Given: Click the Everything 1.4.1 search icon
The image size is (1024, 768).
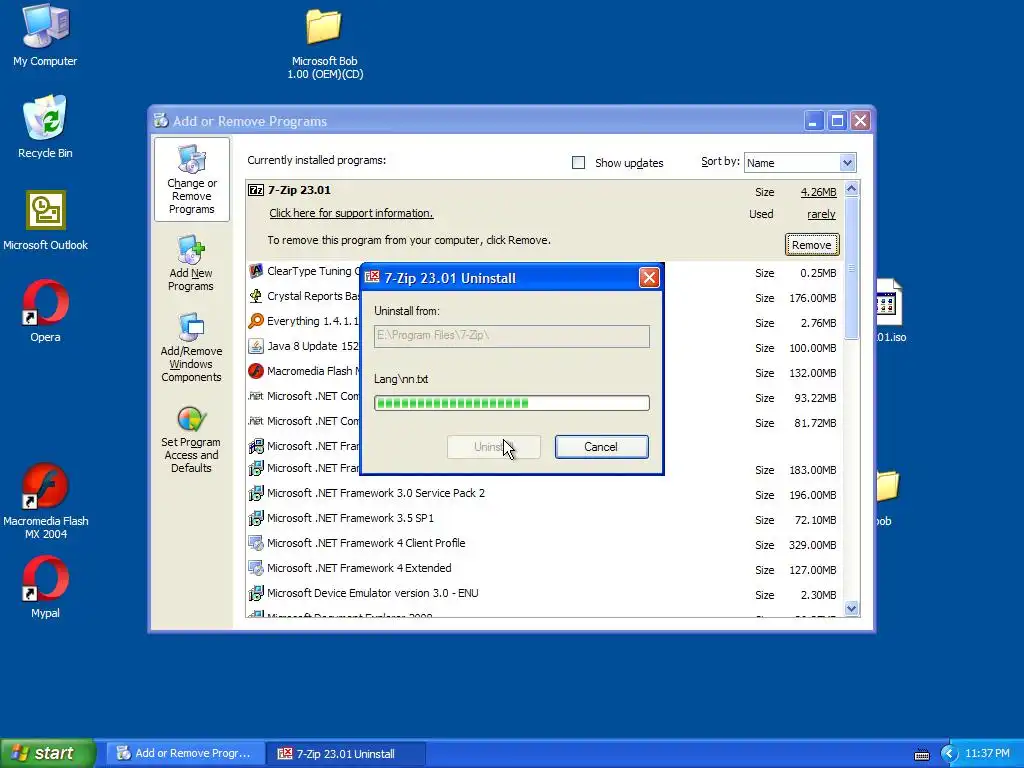Looking at the screenshot, I should [256, 321].
